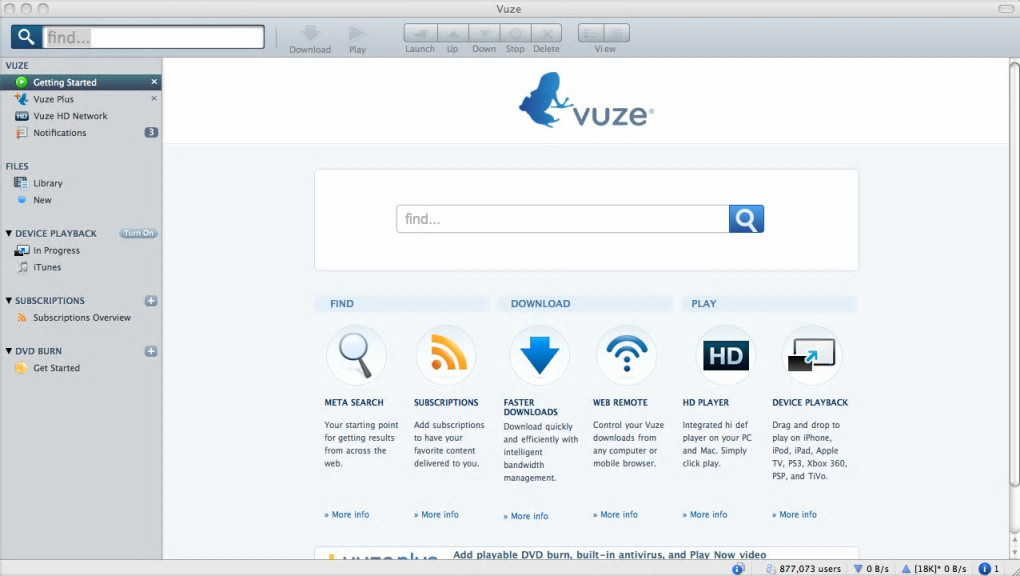Image resolution: width=1020 pixels, height=576 pixels.
Task: Click the Download toolbar arrow icon
Action: click(310, 33)
